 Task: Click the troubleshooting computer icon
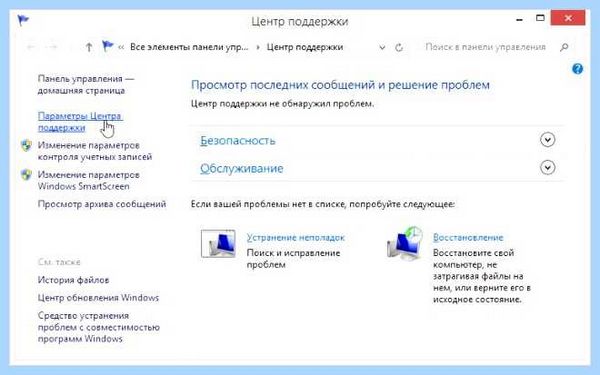point(218,243)
